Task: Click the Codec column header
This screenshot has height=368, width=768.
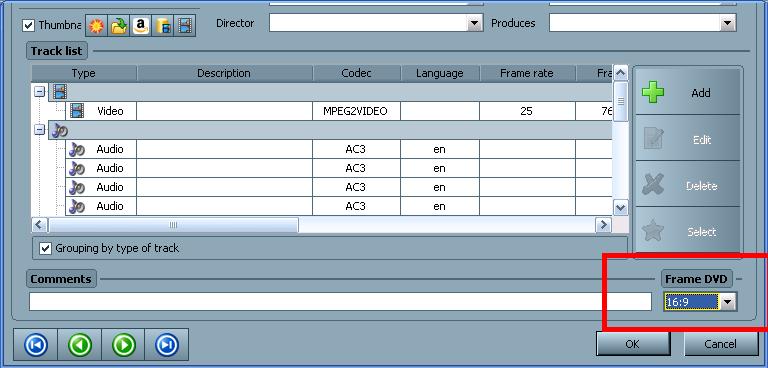Action: (357, 74)
